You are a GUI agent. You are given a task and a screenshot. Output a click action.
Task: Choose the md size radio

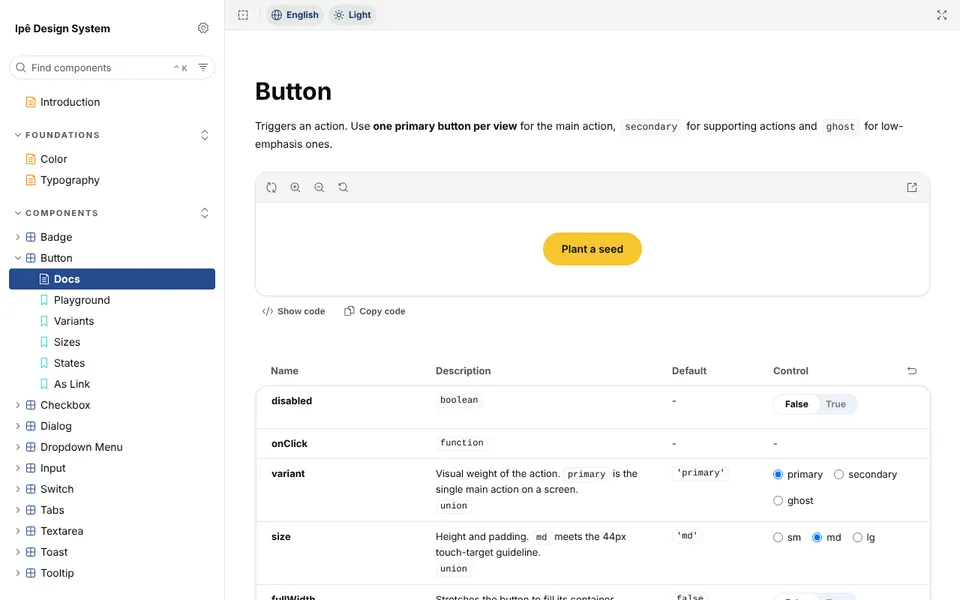click(x=817, y=538)
